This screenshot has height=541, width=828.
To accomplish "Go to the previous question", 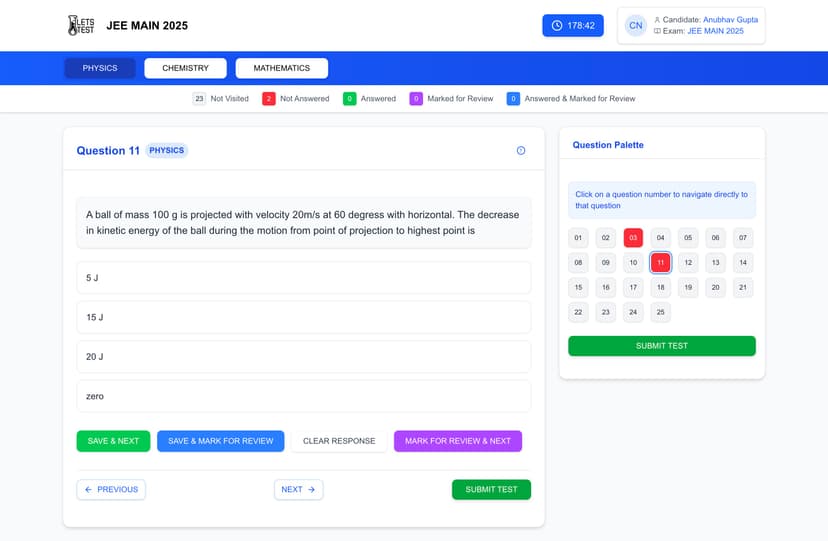I will 111,490.
